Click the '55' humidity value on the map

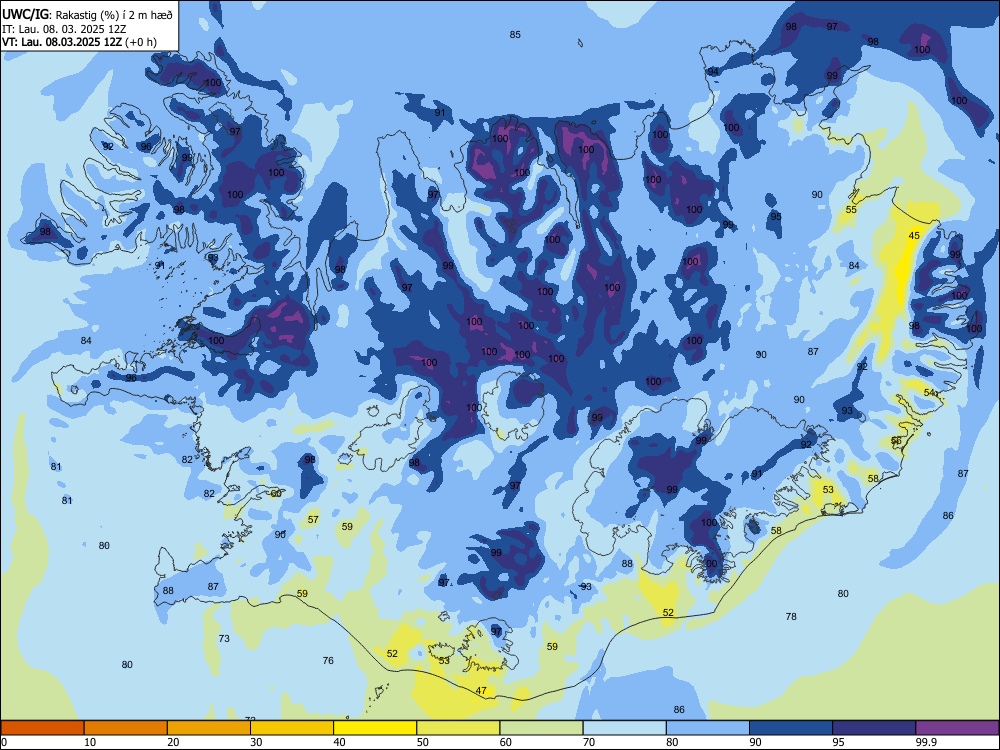(x=851, y=209)
